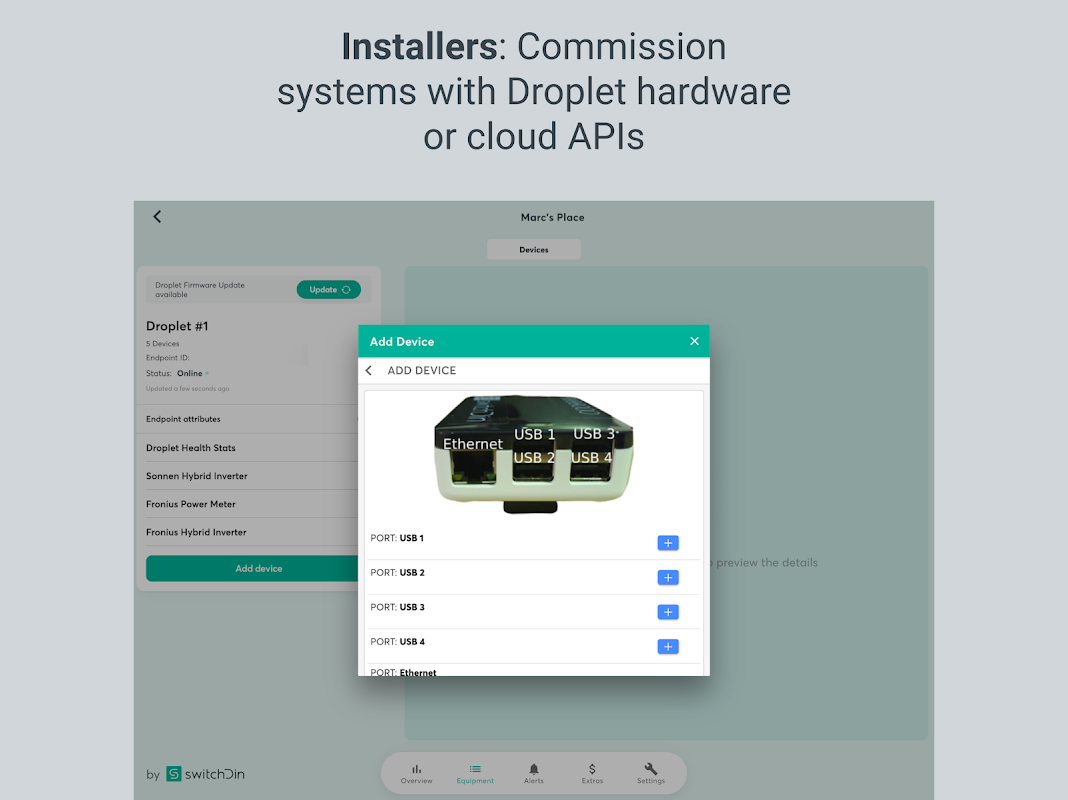The width and height of the screenshot is (1068, 800).
Task: Add a device on port USB 4
Action: (668, 647)
